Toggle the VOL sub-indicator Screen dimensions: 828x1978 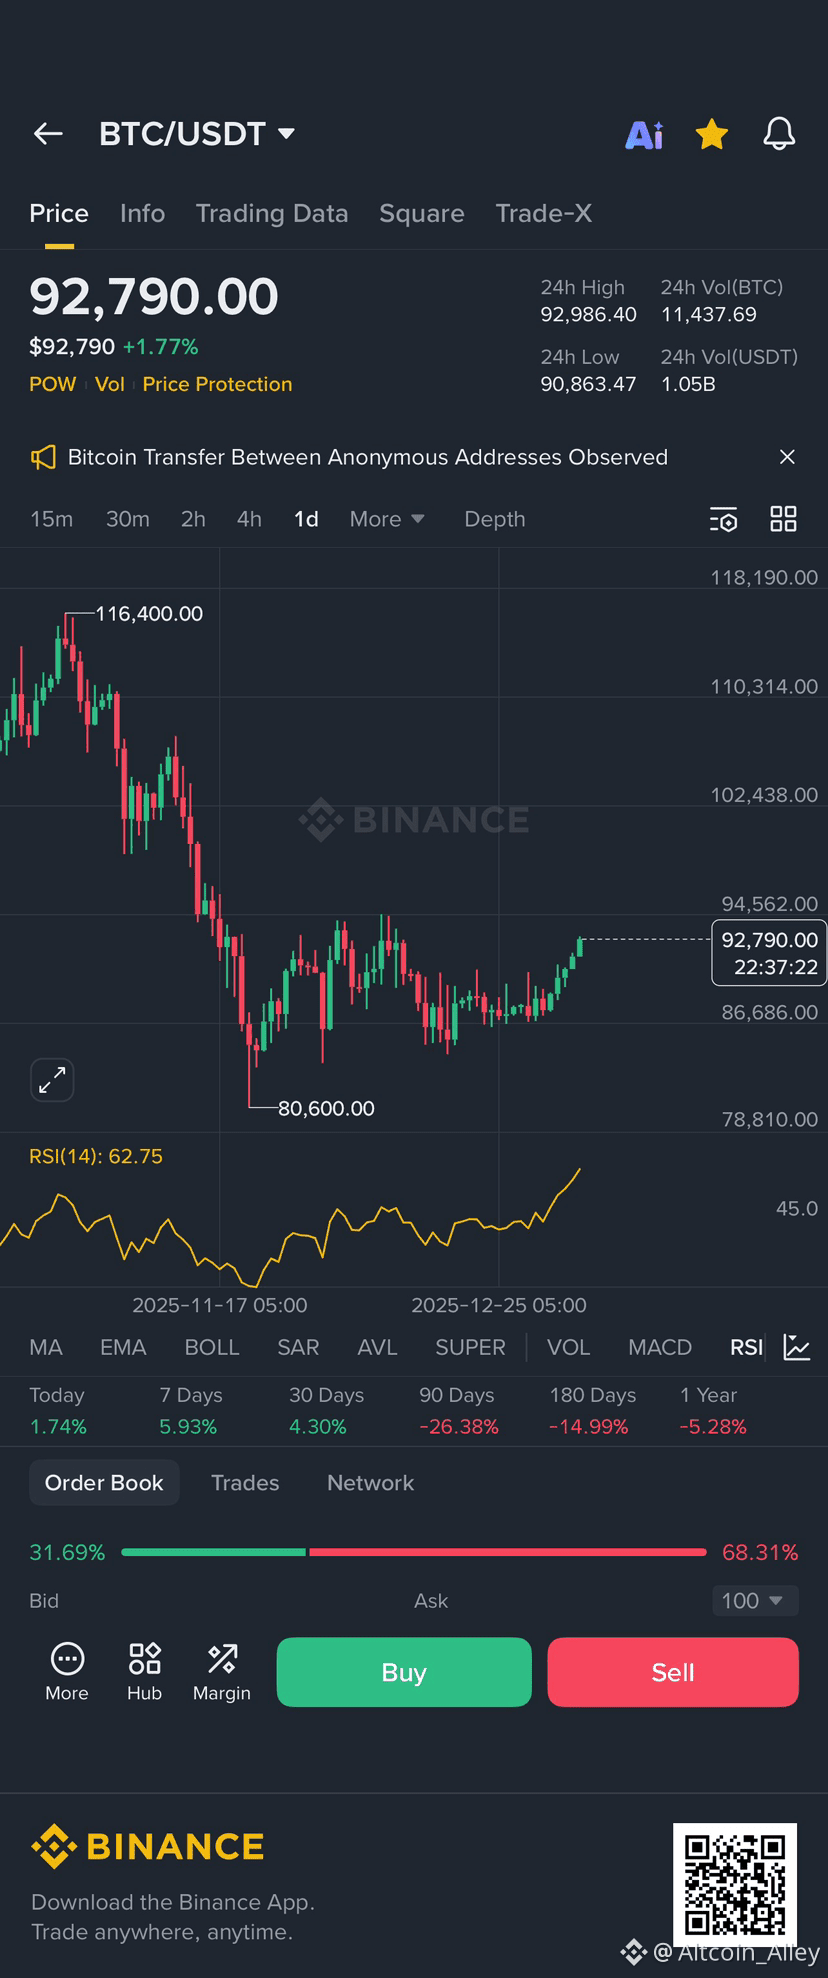click(568, 1348)
